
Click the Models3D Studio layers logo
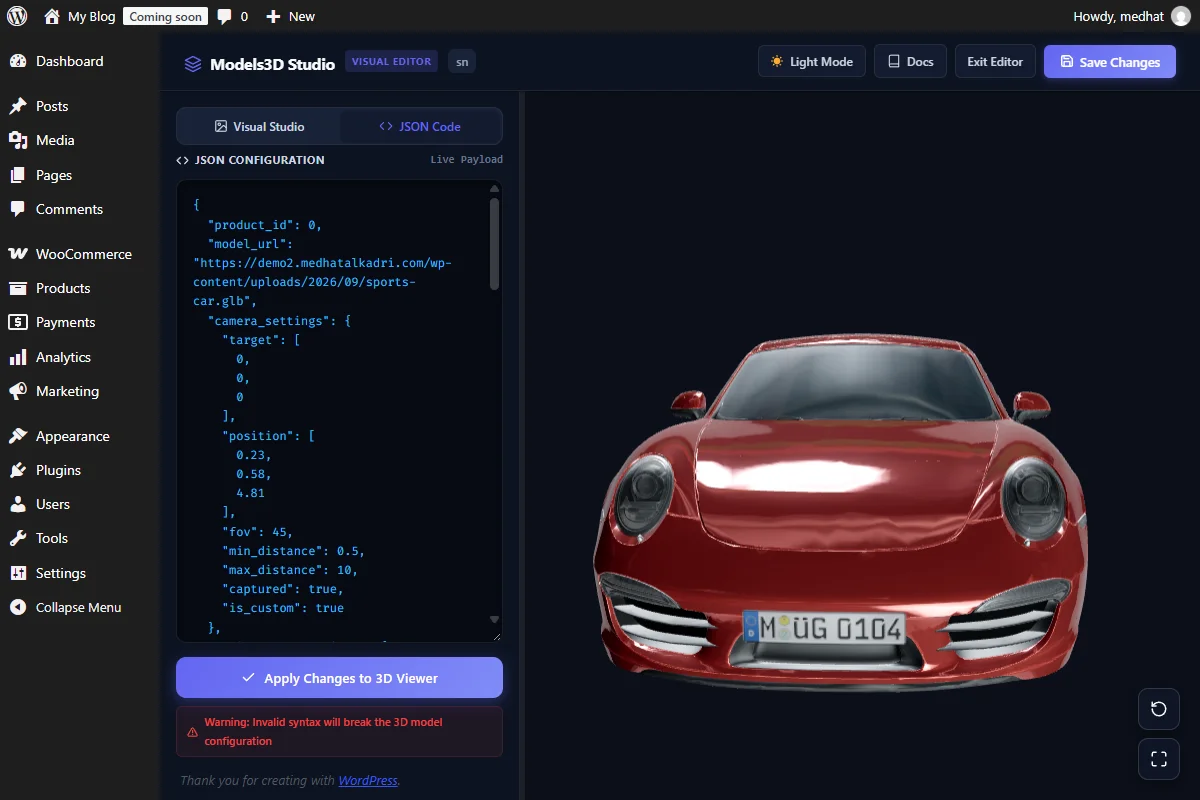pos(193,64)
